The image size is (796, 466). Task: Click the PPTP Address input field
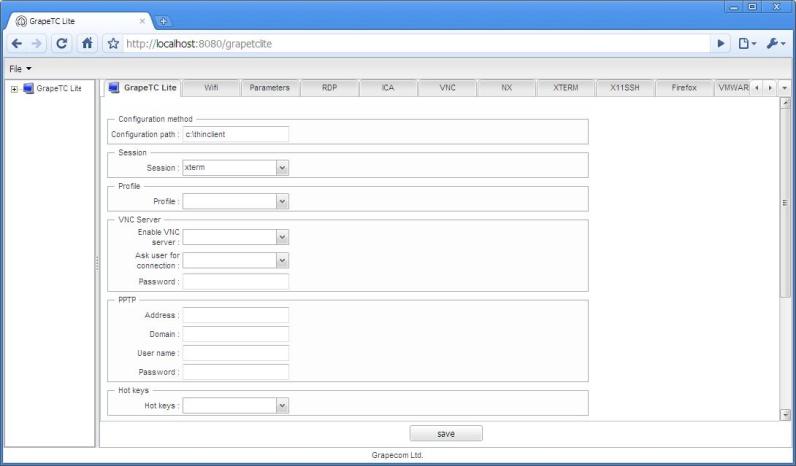236,315
